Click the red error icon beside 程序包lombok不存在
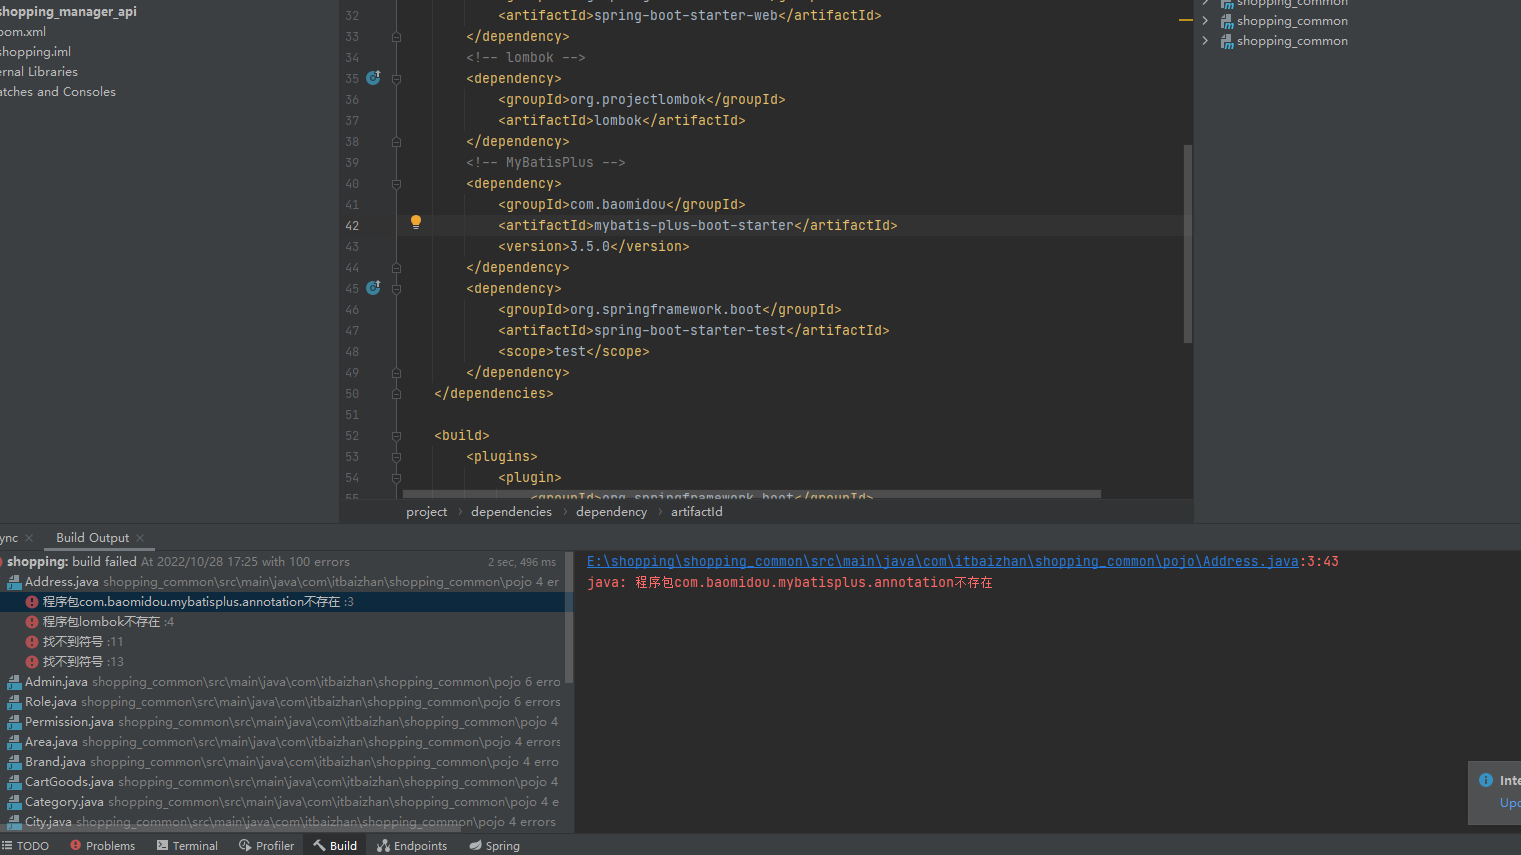The width and height of the screenshot is (1521, 855). pyautogui.click(x=32, y=622)
